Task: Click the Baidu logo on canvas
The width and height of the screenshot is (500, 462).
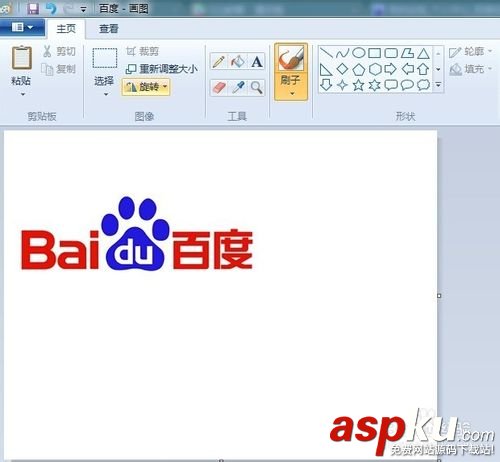Action: tap(137, 234)
